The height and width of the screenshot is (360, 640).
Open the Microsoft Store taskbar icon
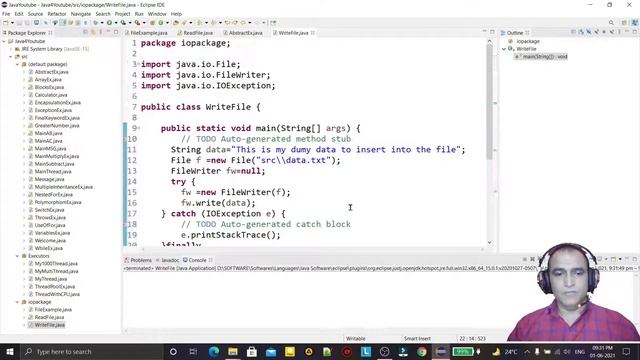point(252,351)
